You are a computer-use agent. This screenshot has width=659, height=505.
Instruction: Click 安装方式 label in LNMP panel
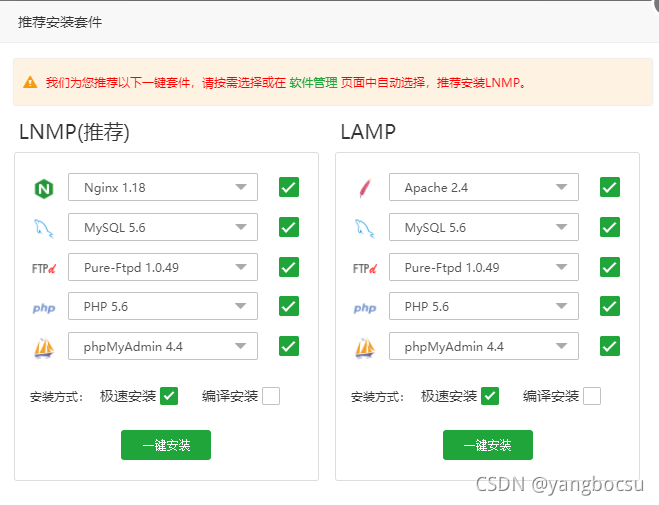56,396
